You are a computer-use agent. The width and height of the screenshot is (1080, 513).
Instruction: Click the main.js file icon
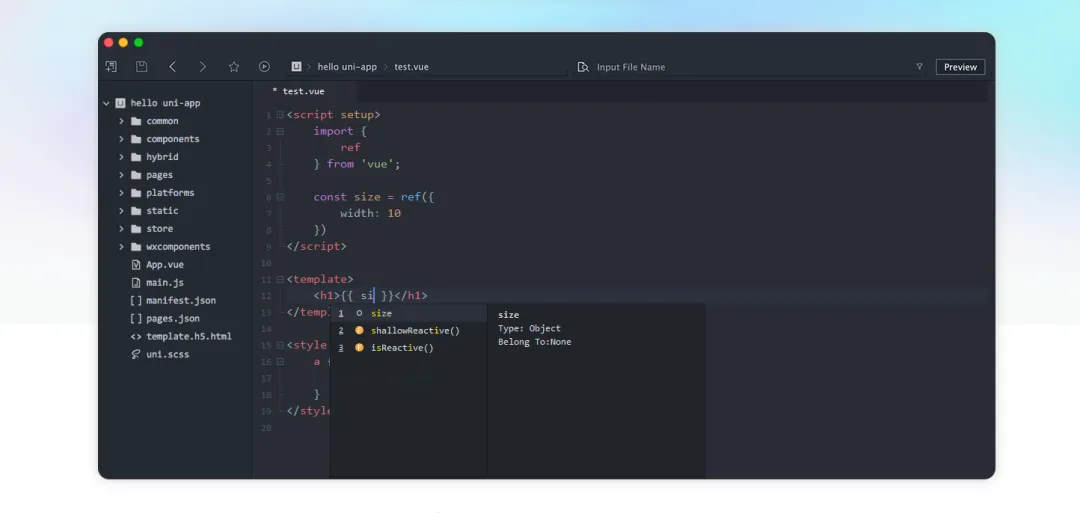(x=136, y=282)
